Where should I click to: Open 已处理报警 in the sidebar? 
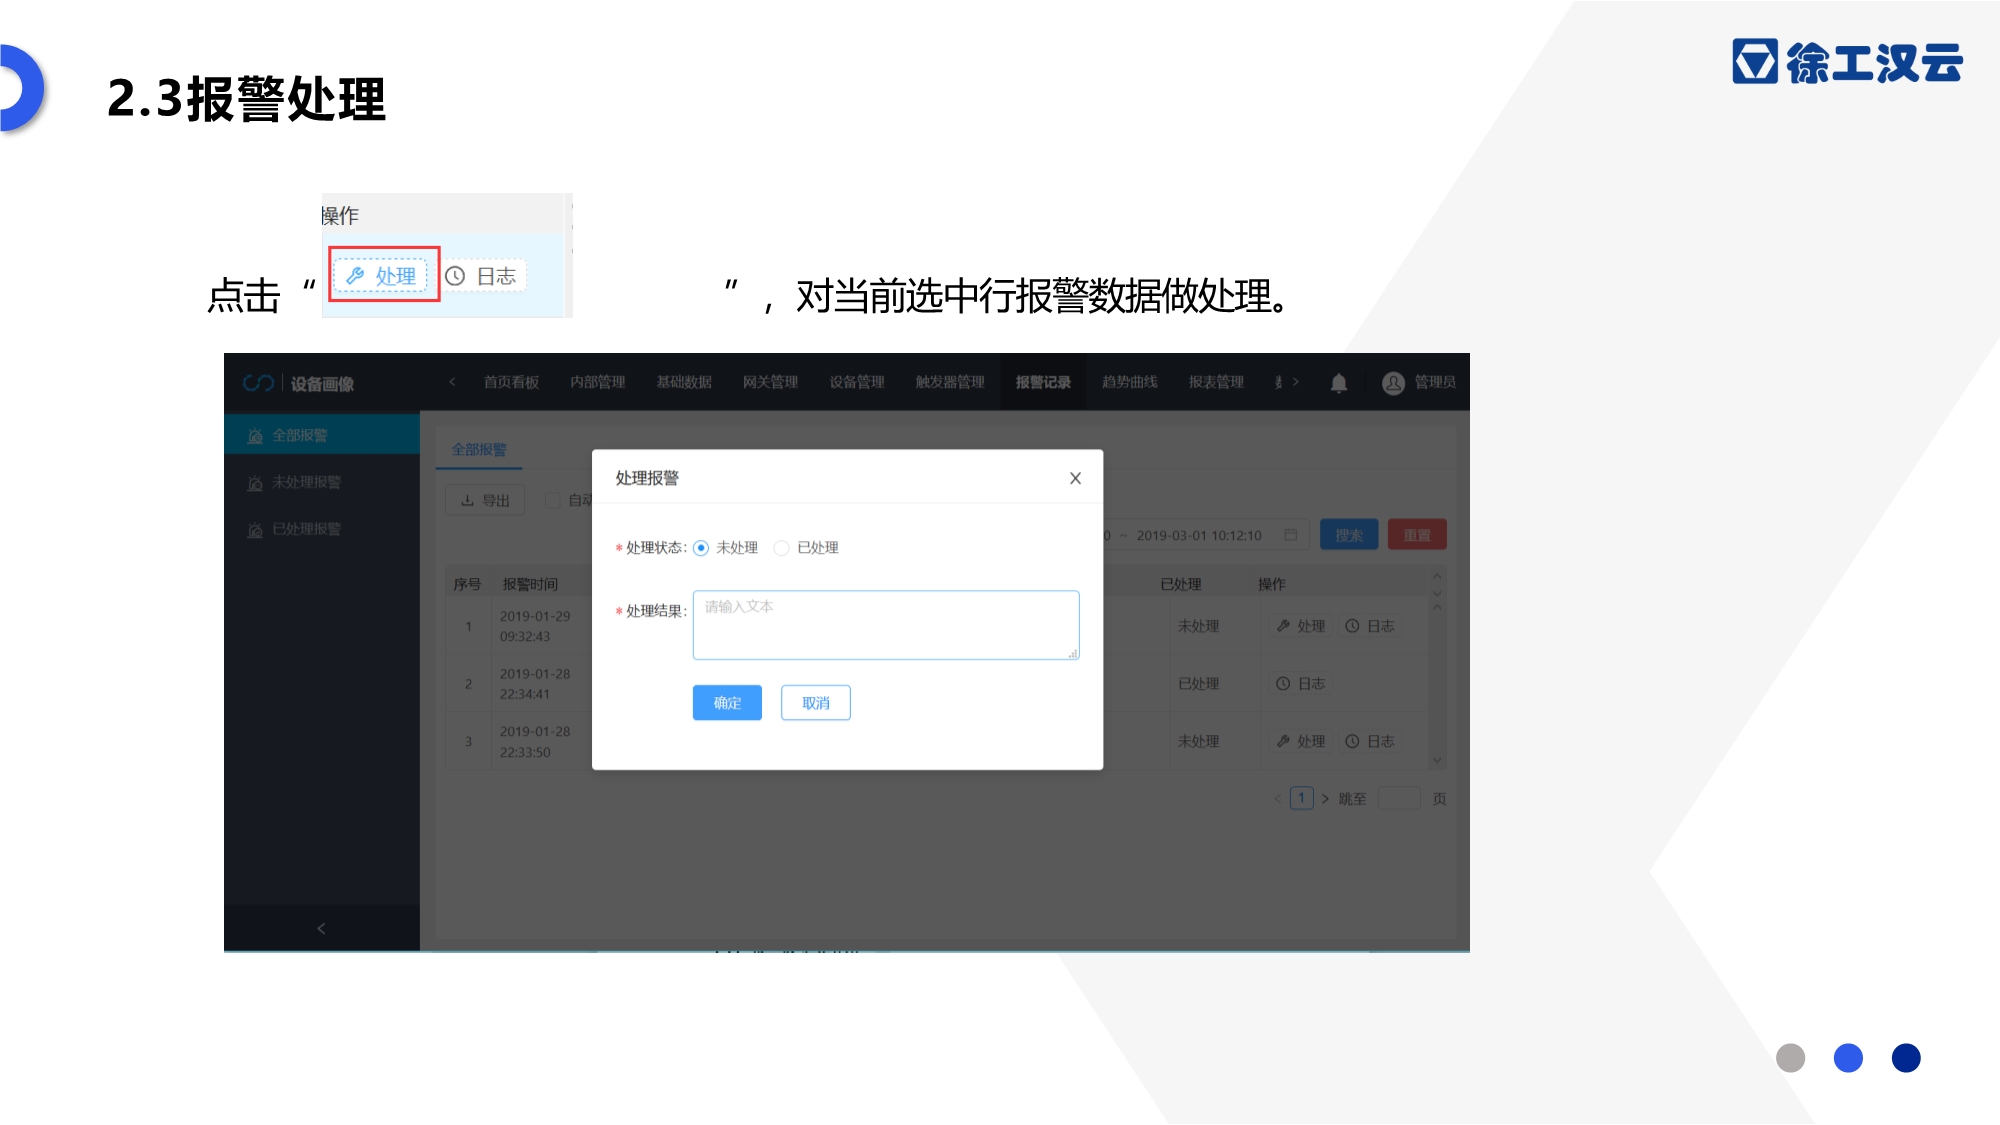tap(322, 529)
